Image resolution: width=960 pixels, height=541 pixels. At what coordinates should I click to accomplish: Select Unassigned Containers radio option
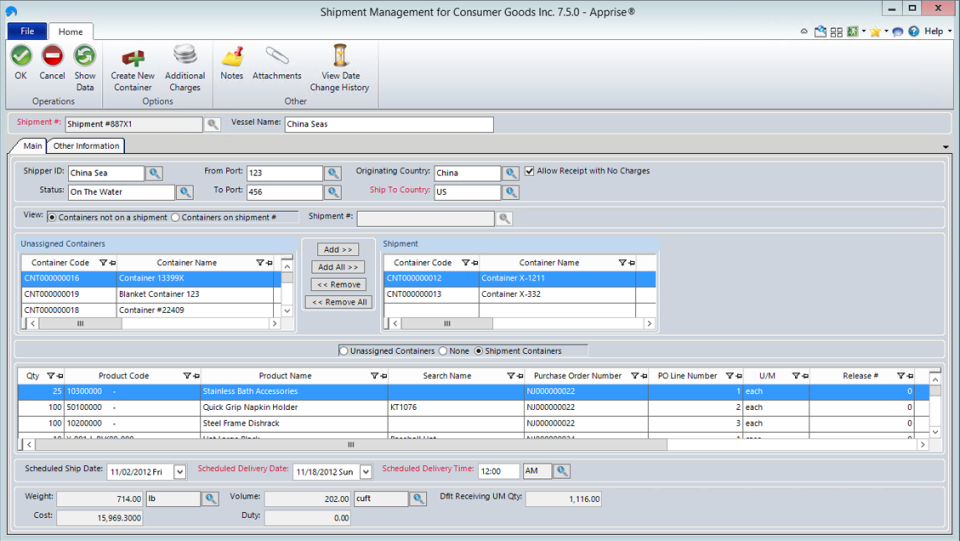(x=343, y=351)
